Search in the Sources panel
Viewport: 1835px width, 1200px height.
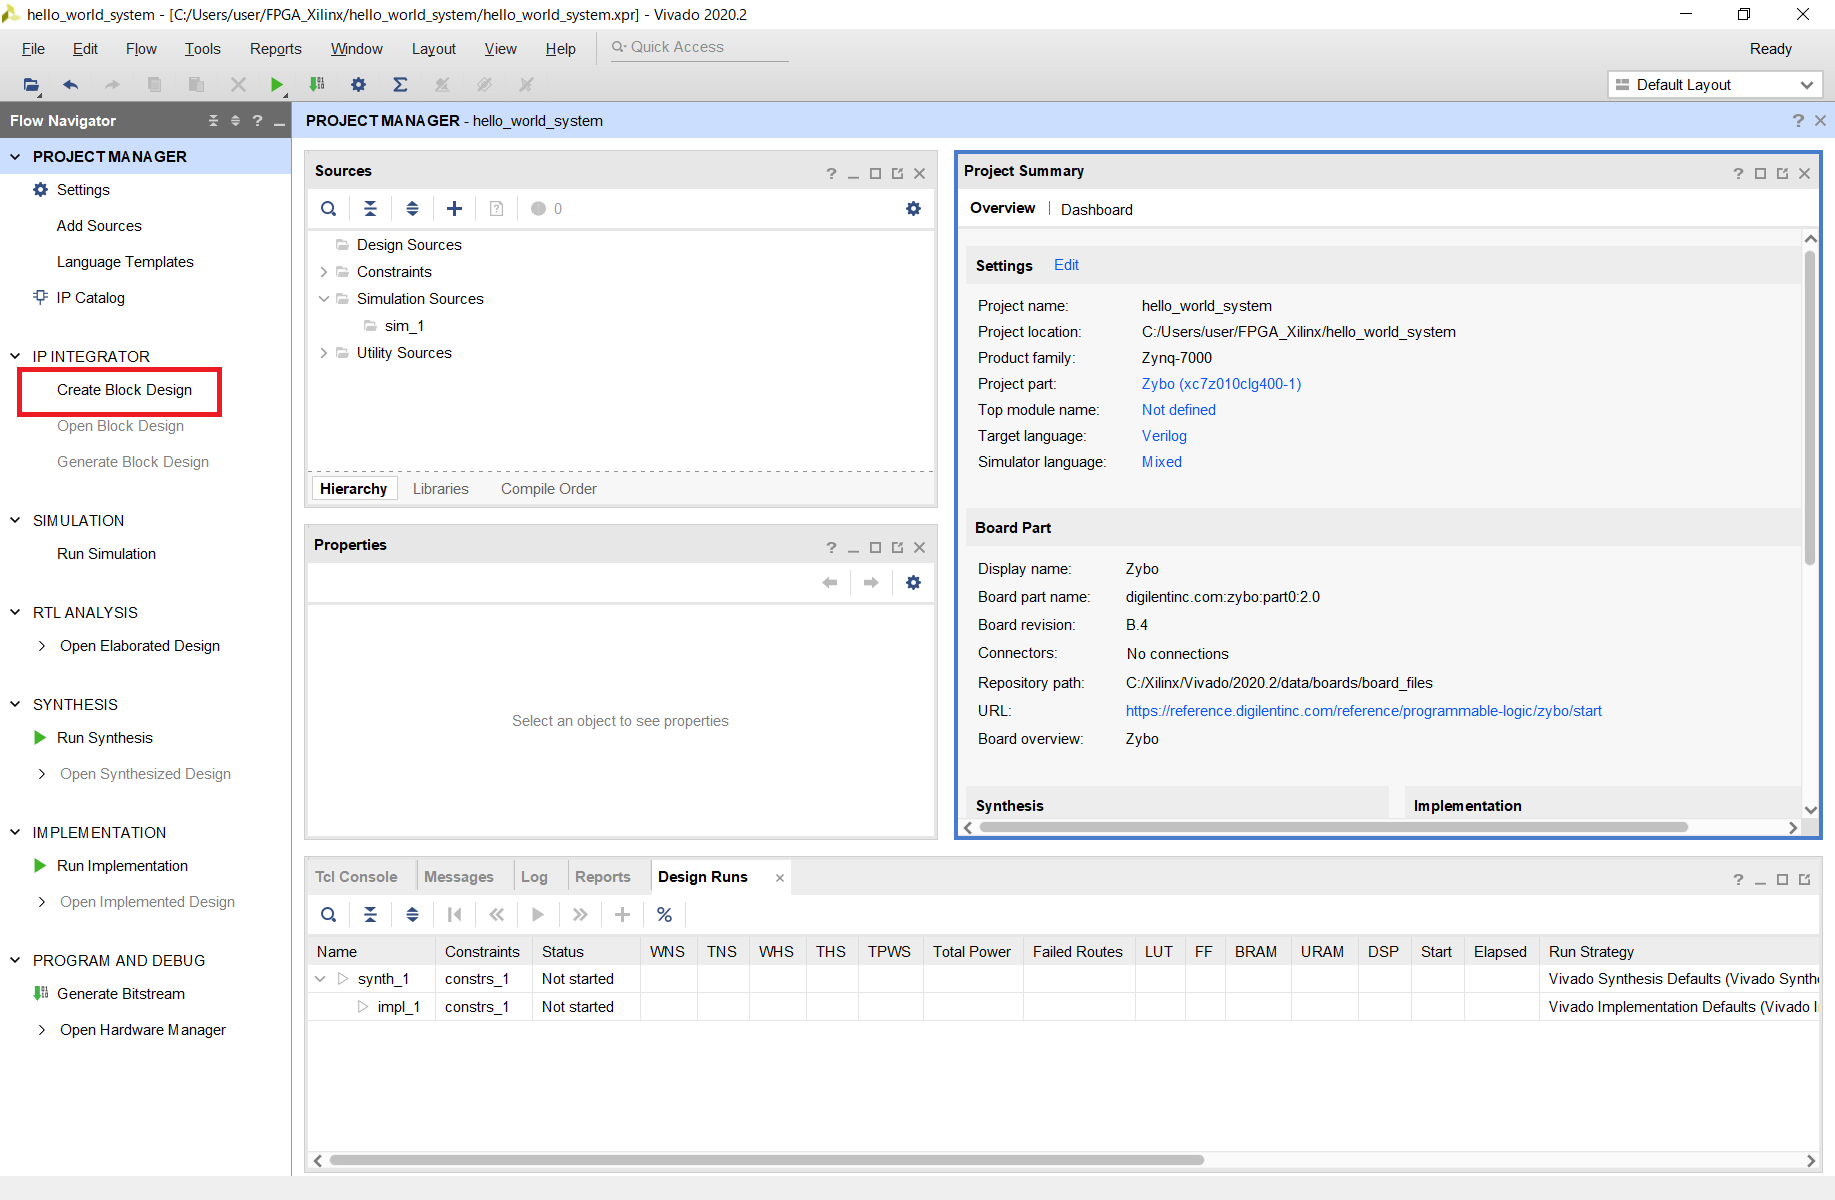[x=328, y=209]
